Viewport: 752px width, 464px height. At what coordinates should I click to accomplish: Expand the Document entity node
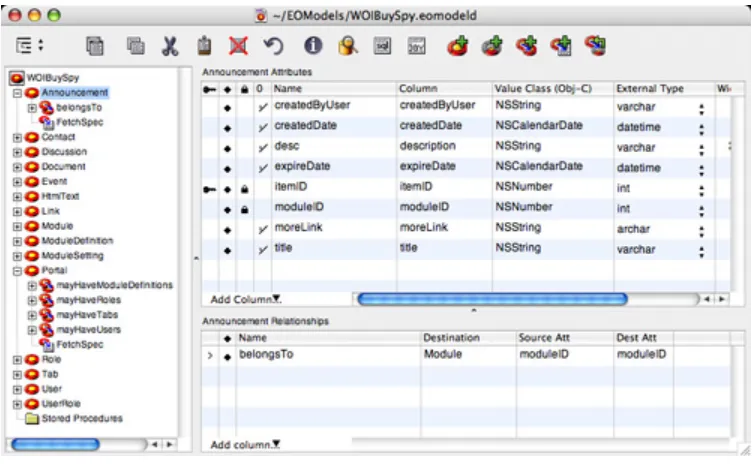click(17, 167)
